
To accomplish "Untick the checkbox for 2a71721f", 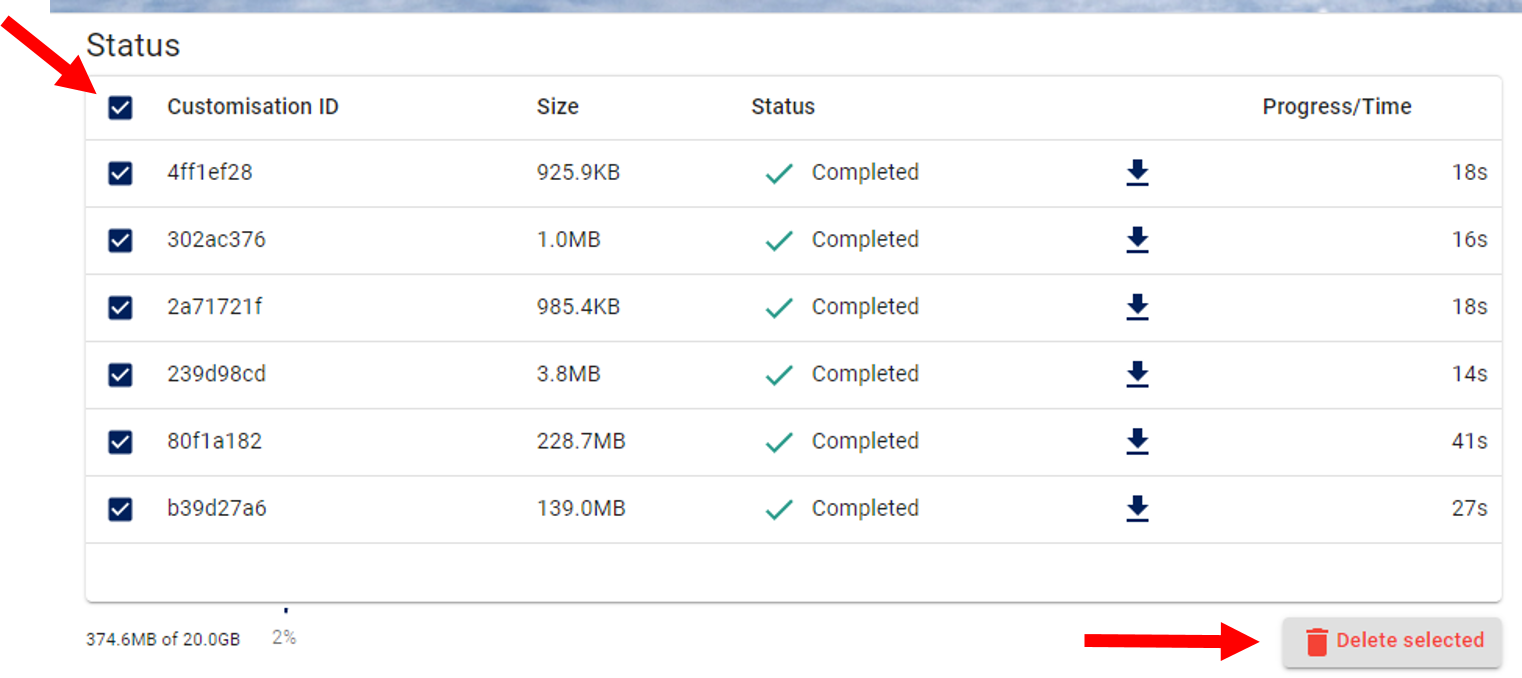I will click(x=120, y=307).
